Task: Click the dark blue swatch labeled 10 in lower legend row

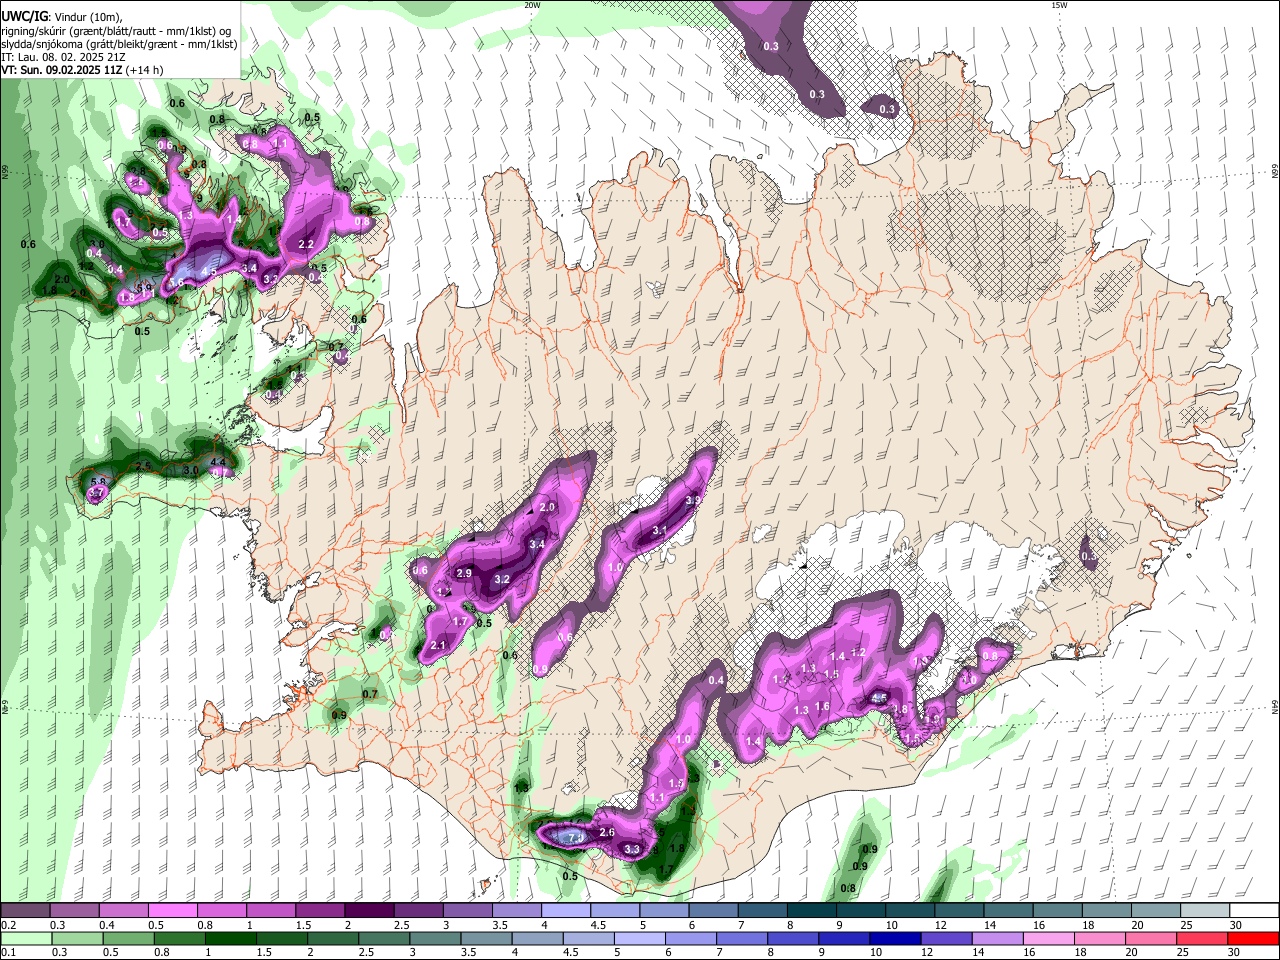Action: coord(894,938)
